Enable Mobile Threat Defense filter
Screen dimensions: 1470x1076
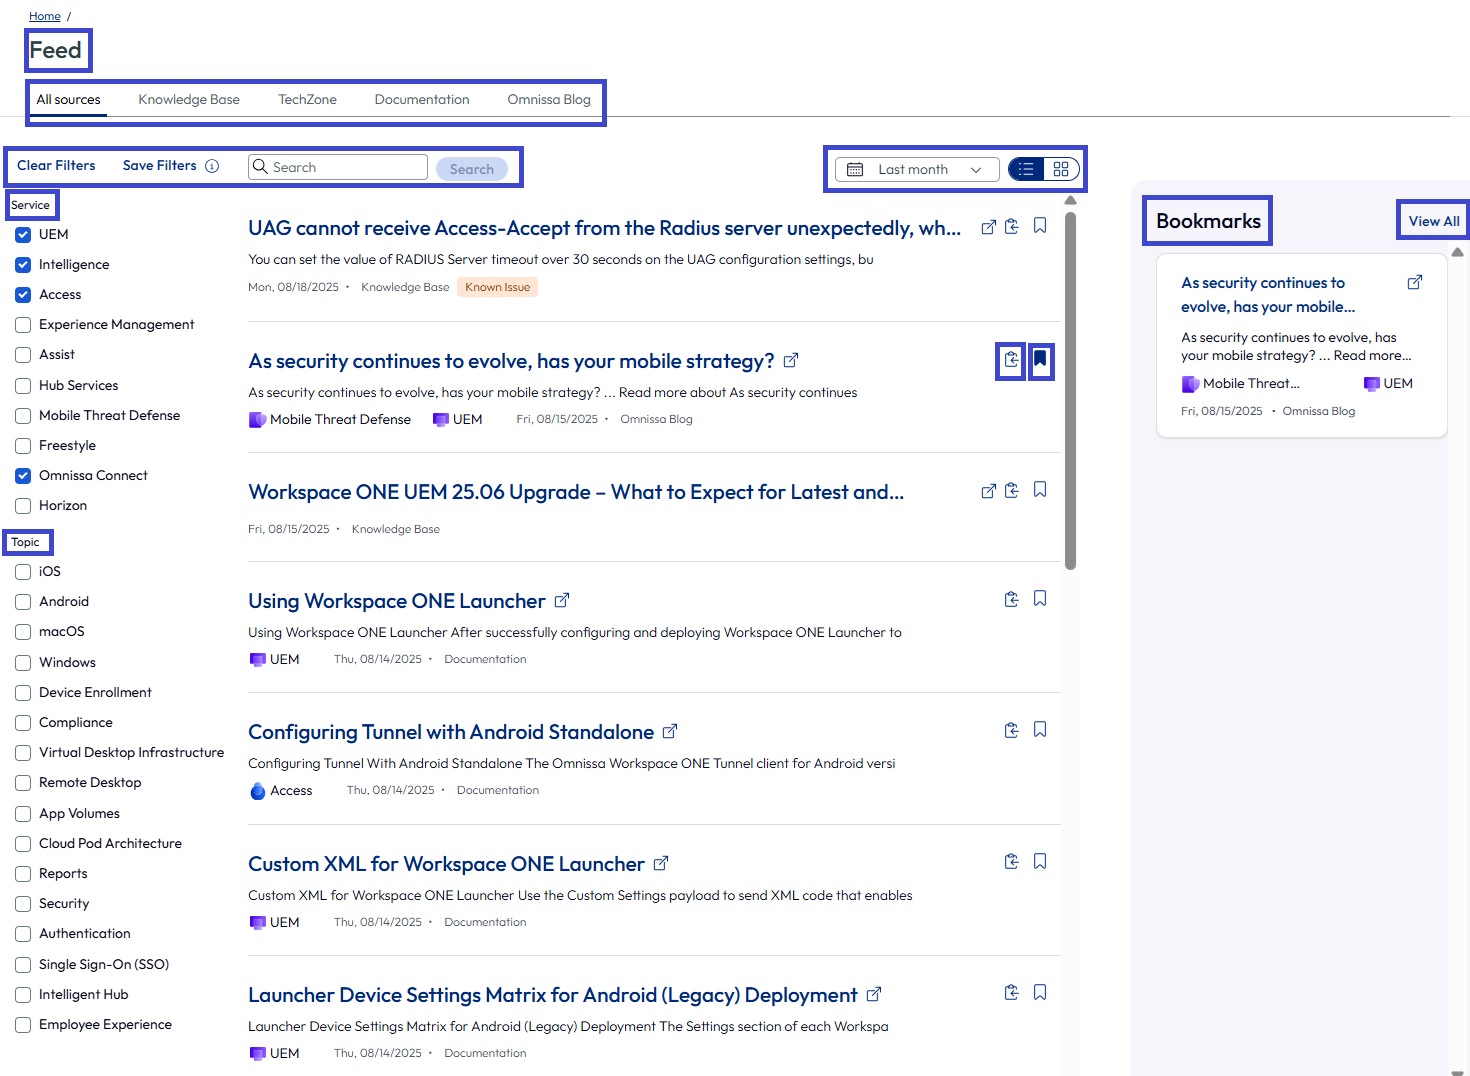pyautogui.click(x=23, y=416)
